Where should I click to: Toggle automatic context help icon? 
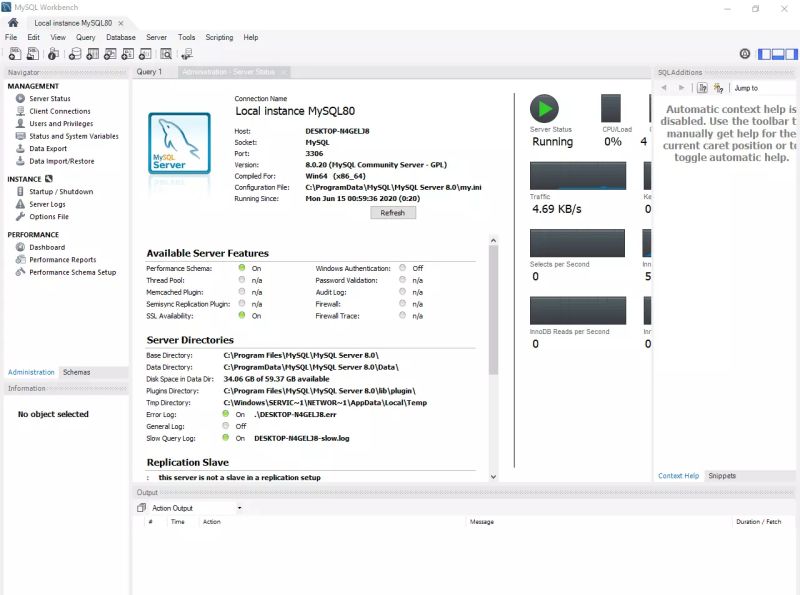[x=718, y=88]
